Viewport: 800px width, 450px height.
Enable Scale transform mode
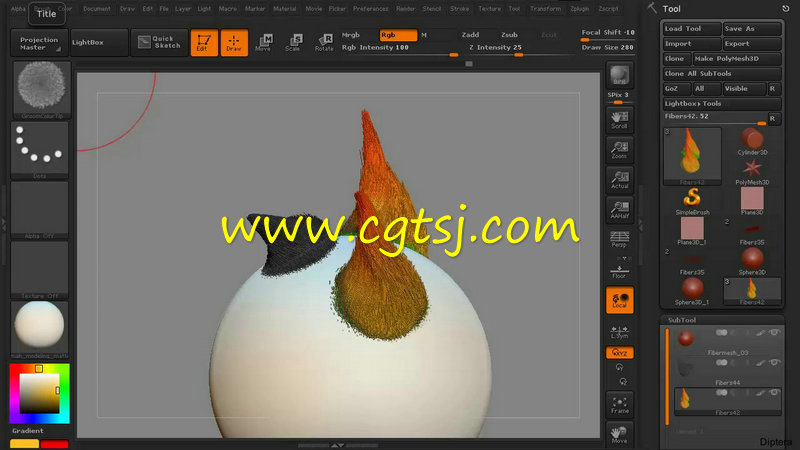click(293, 42)
